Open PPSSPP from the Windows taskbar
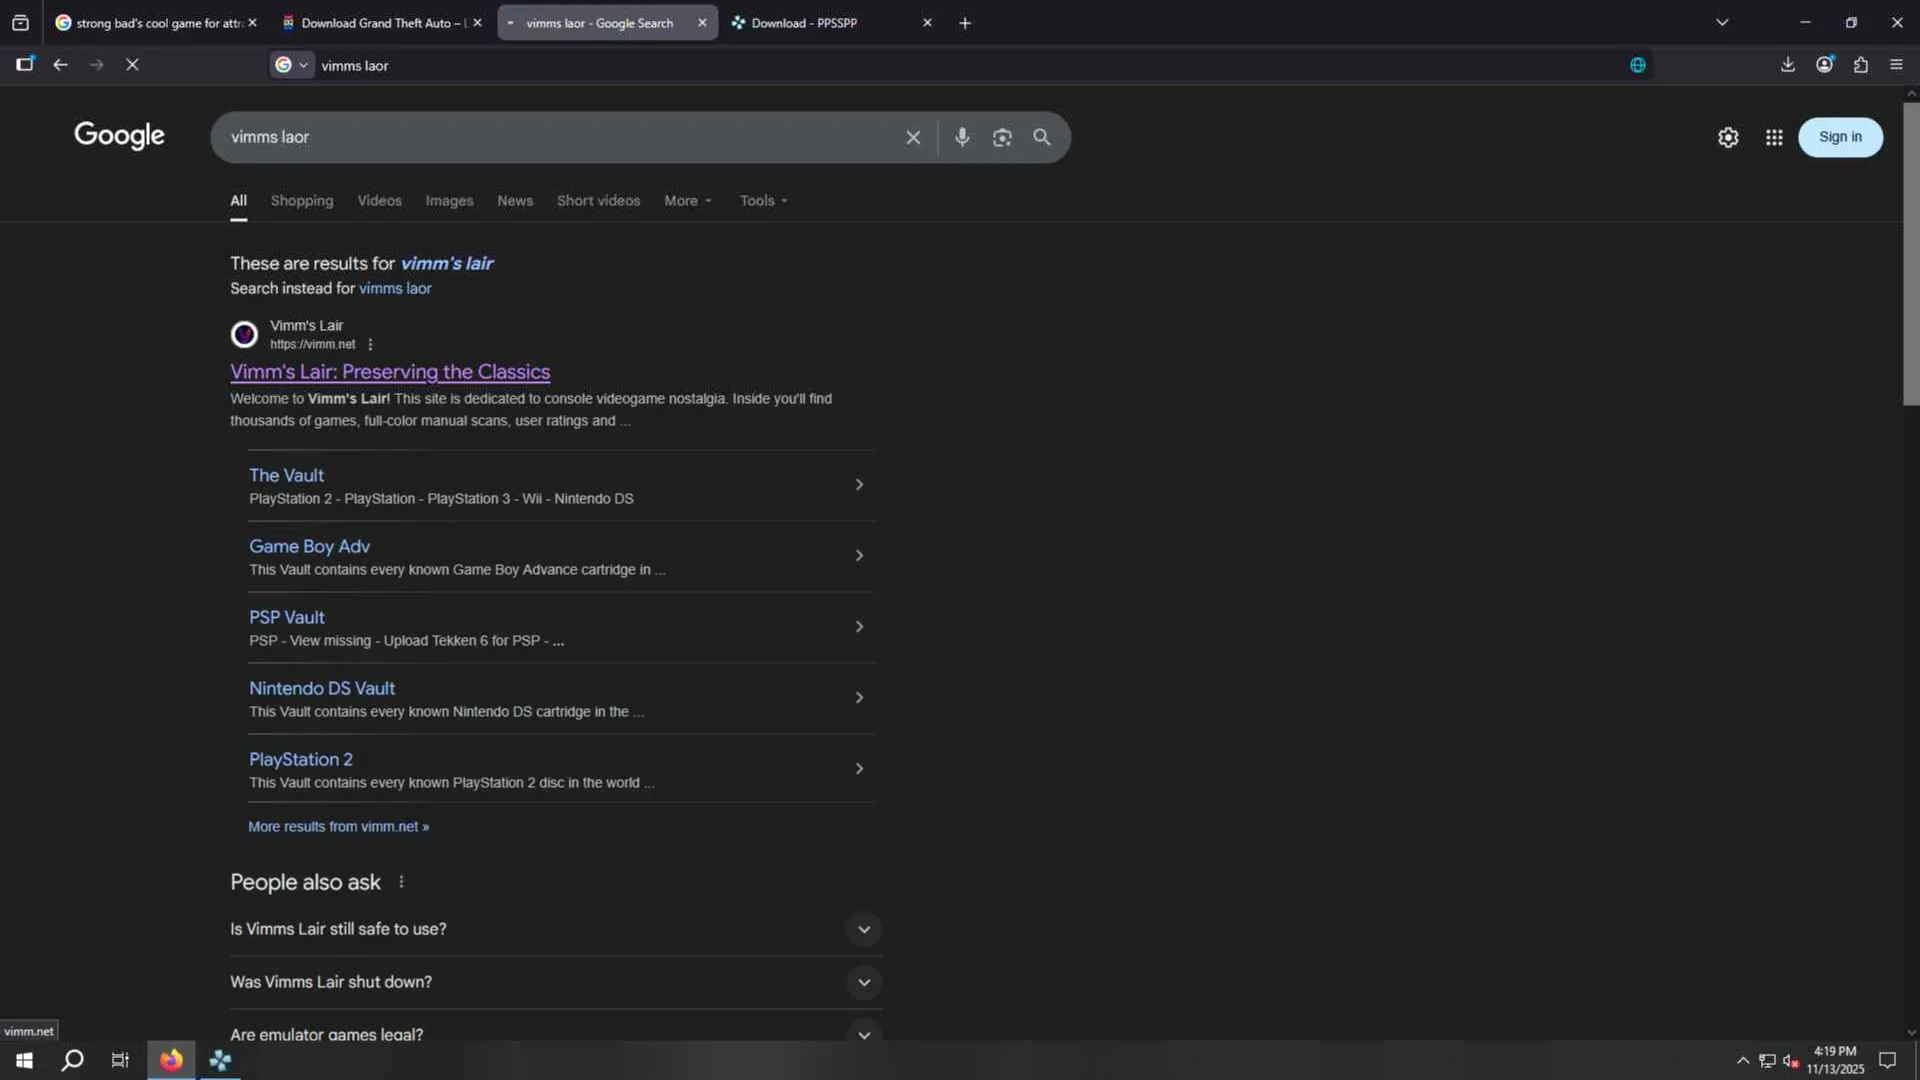 (x=220, y=1060)
